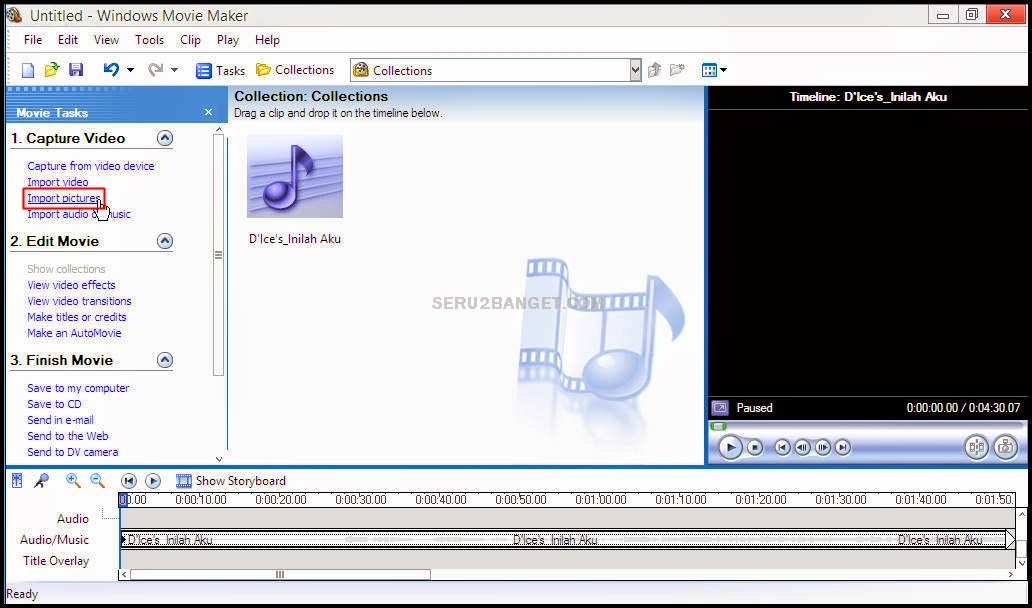Click Make titles or credits

point(77,317)
